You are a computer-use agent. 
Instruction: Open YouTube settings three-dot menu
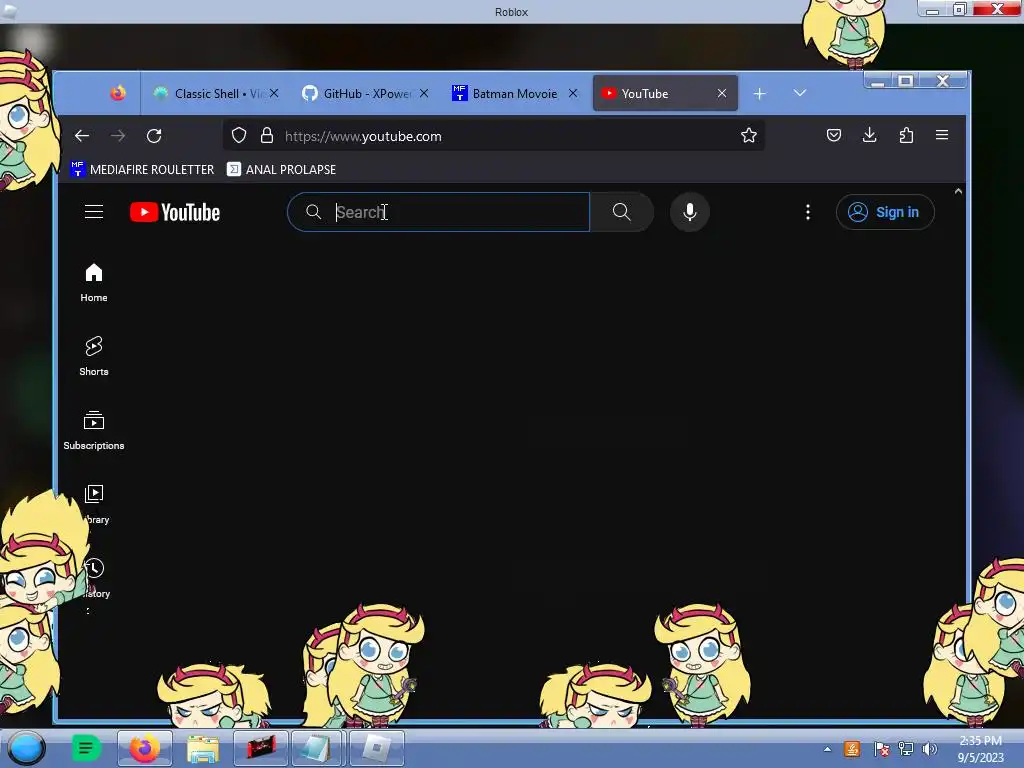tap(808, 212)
